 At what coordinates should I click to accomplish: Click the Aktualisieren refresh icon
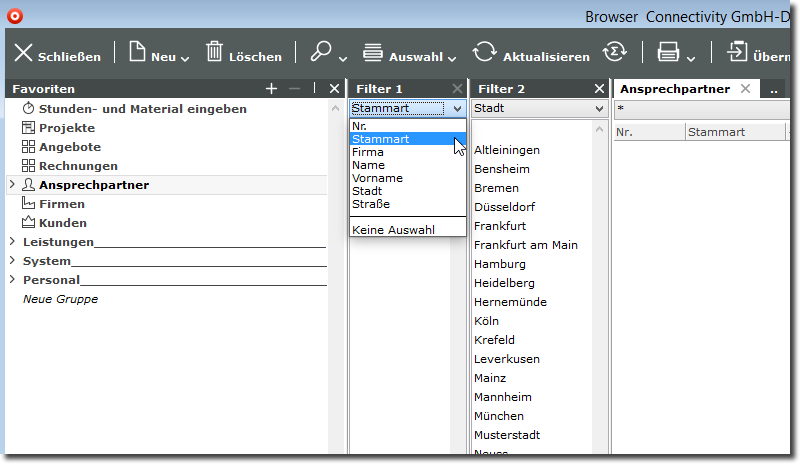[485, 54]
